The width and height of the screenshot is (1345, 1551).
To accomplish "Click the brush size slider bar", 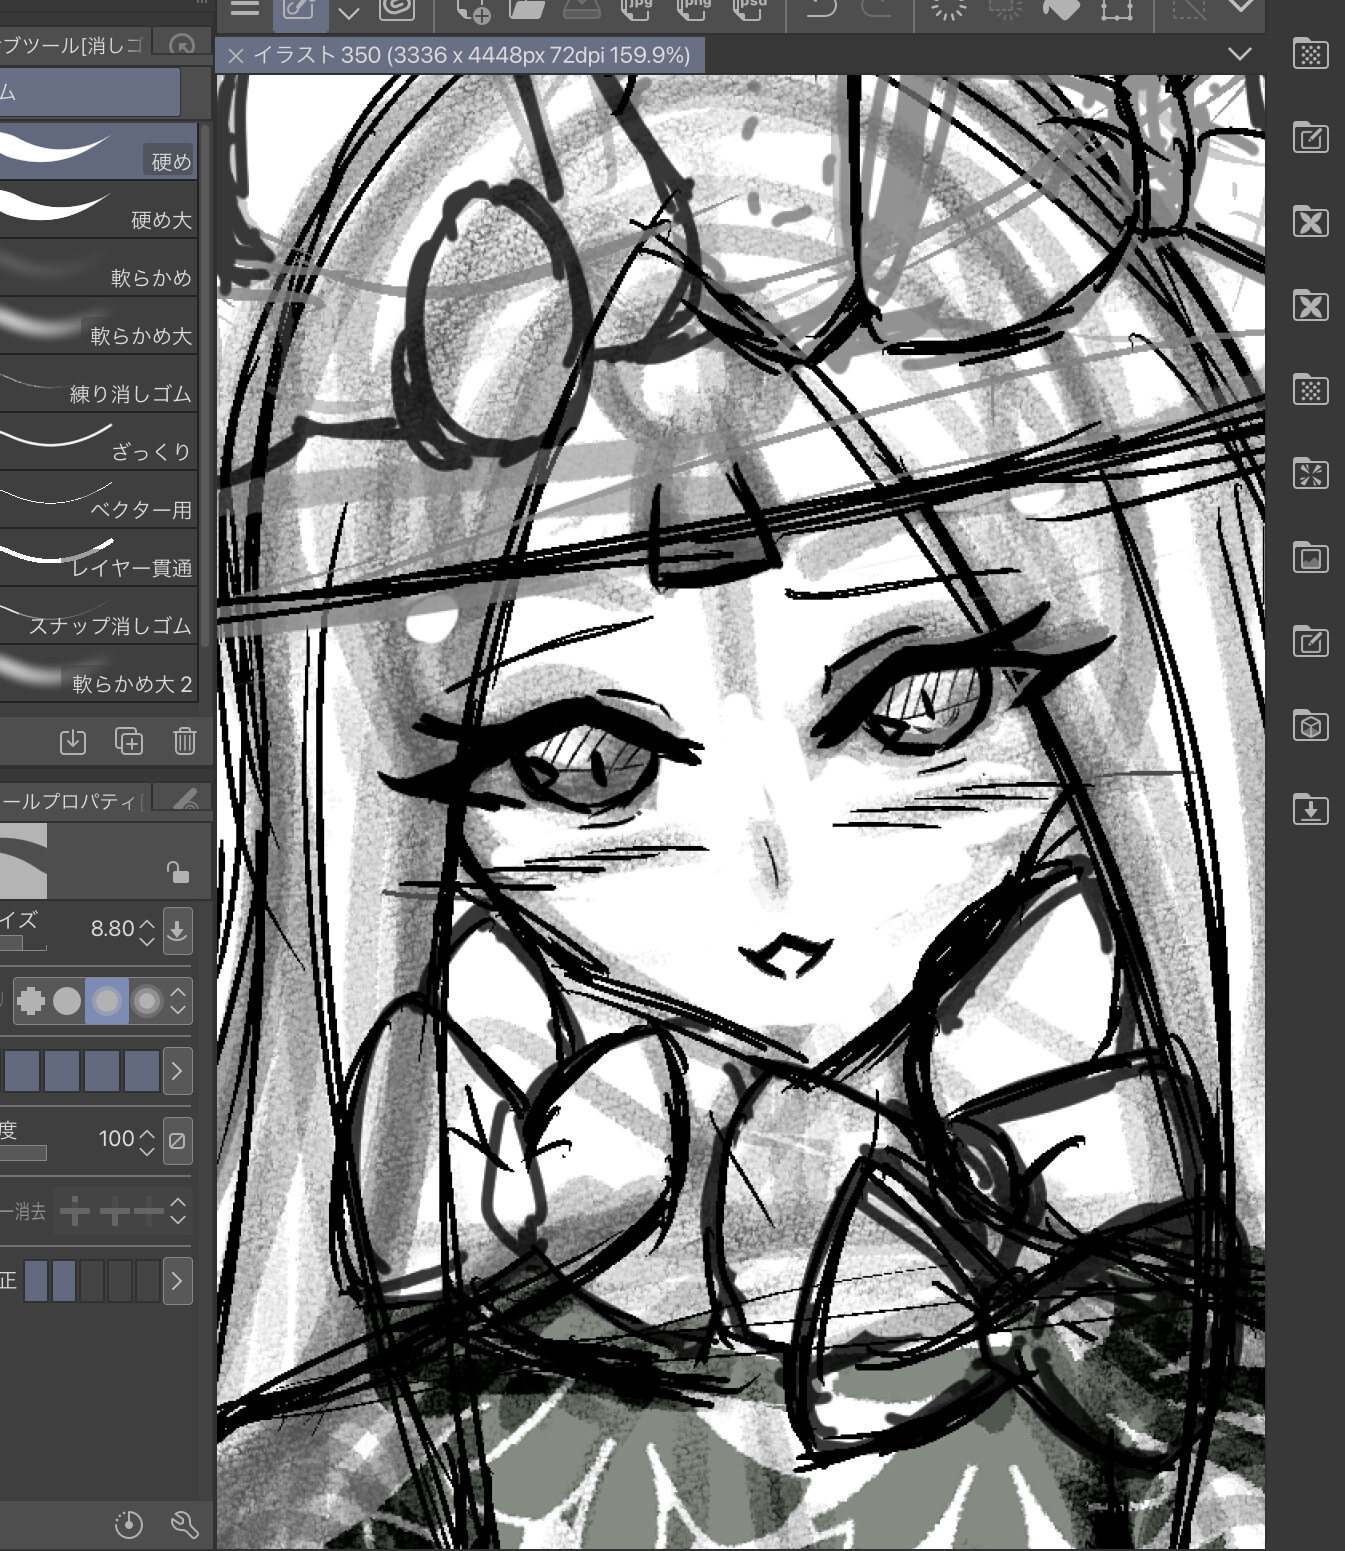I will click(x=22, y=944).
